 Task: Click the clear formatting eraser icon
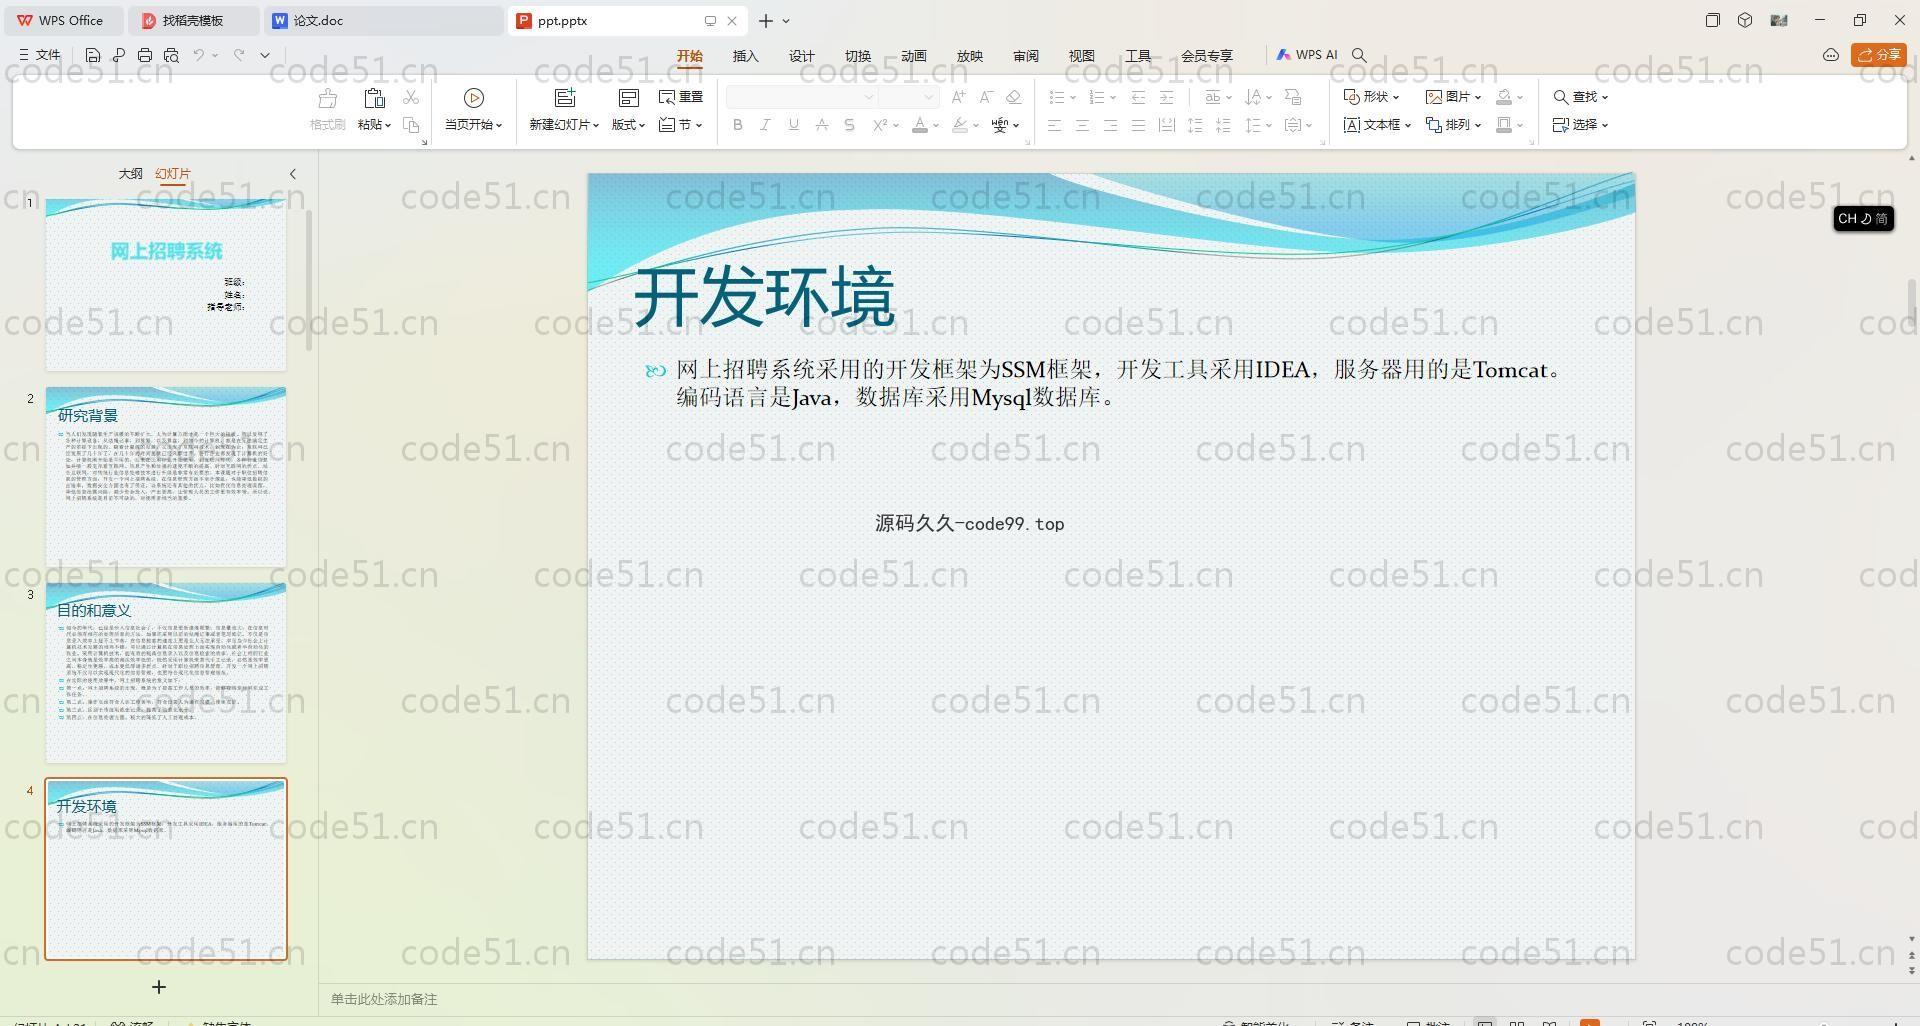coord(1013,97)
